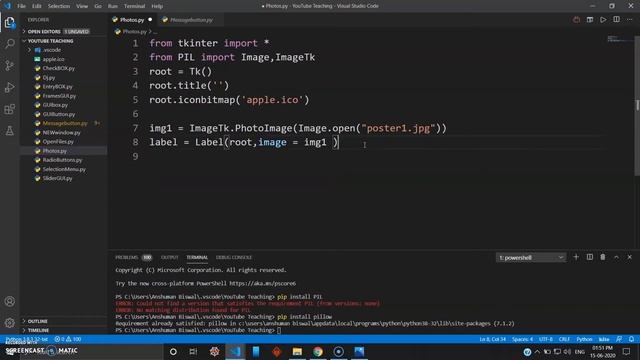Open File Explorer from the taskbar
Screen dimensions: 640x360
click(297, 351)
